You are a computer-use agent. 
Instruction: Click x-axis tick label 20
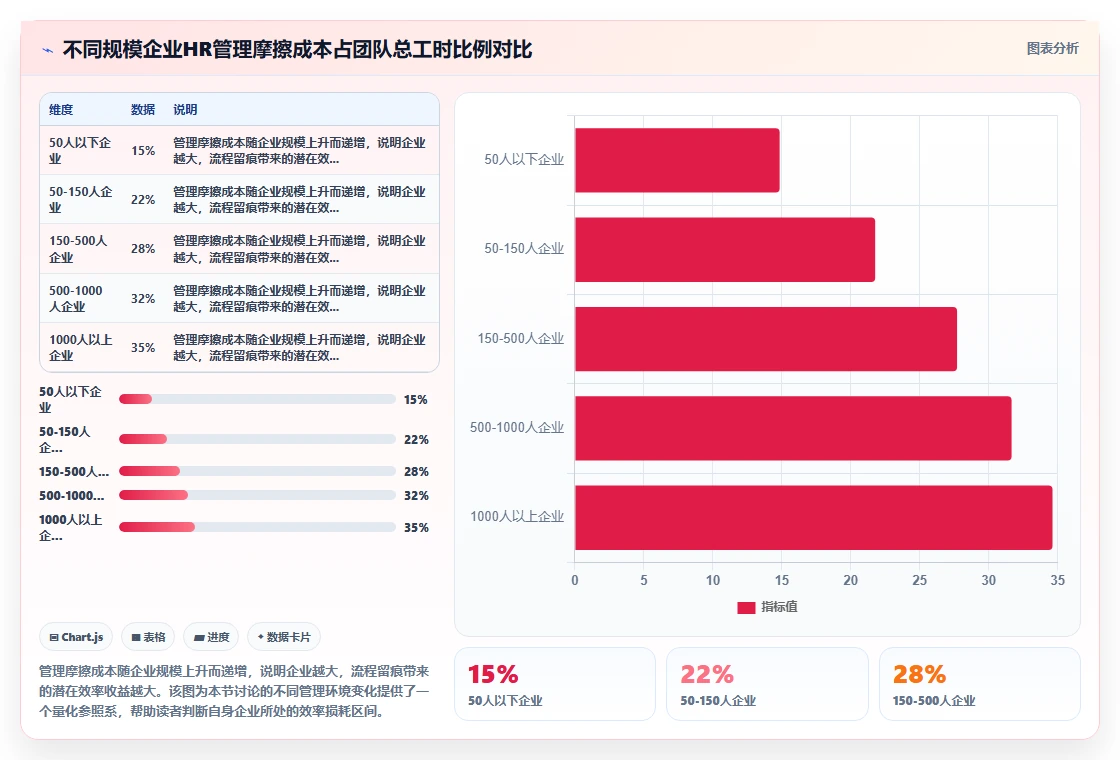850,581
